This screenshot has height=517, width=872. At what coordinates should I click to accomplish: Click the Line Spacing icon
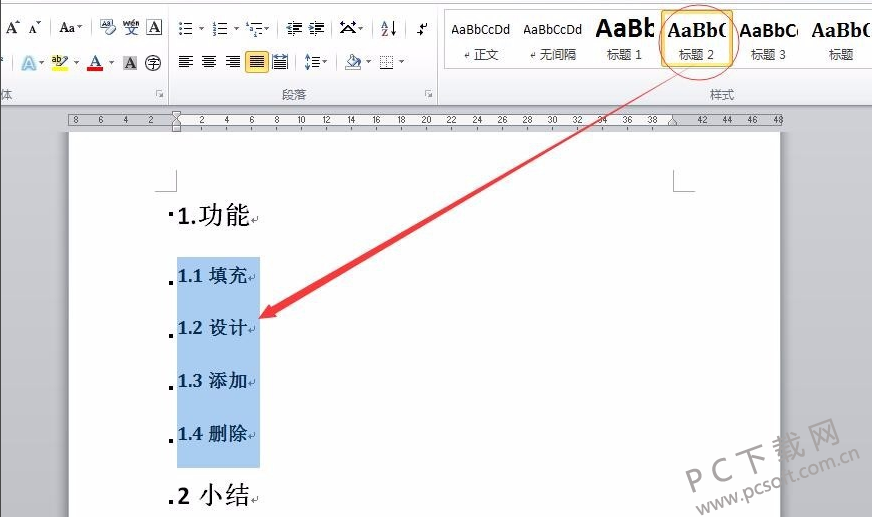tap(312, 62)
